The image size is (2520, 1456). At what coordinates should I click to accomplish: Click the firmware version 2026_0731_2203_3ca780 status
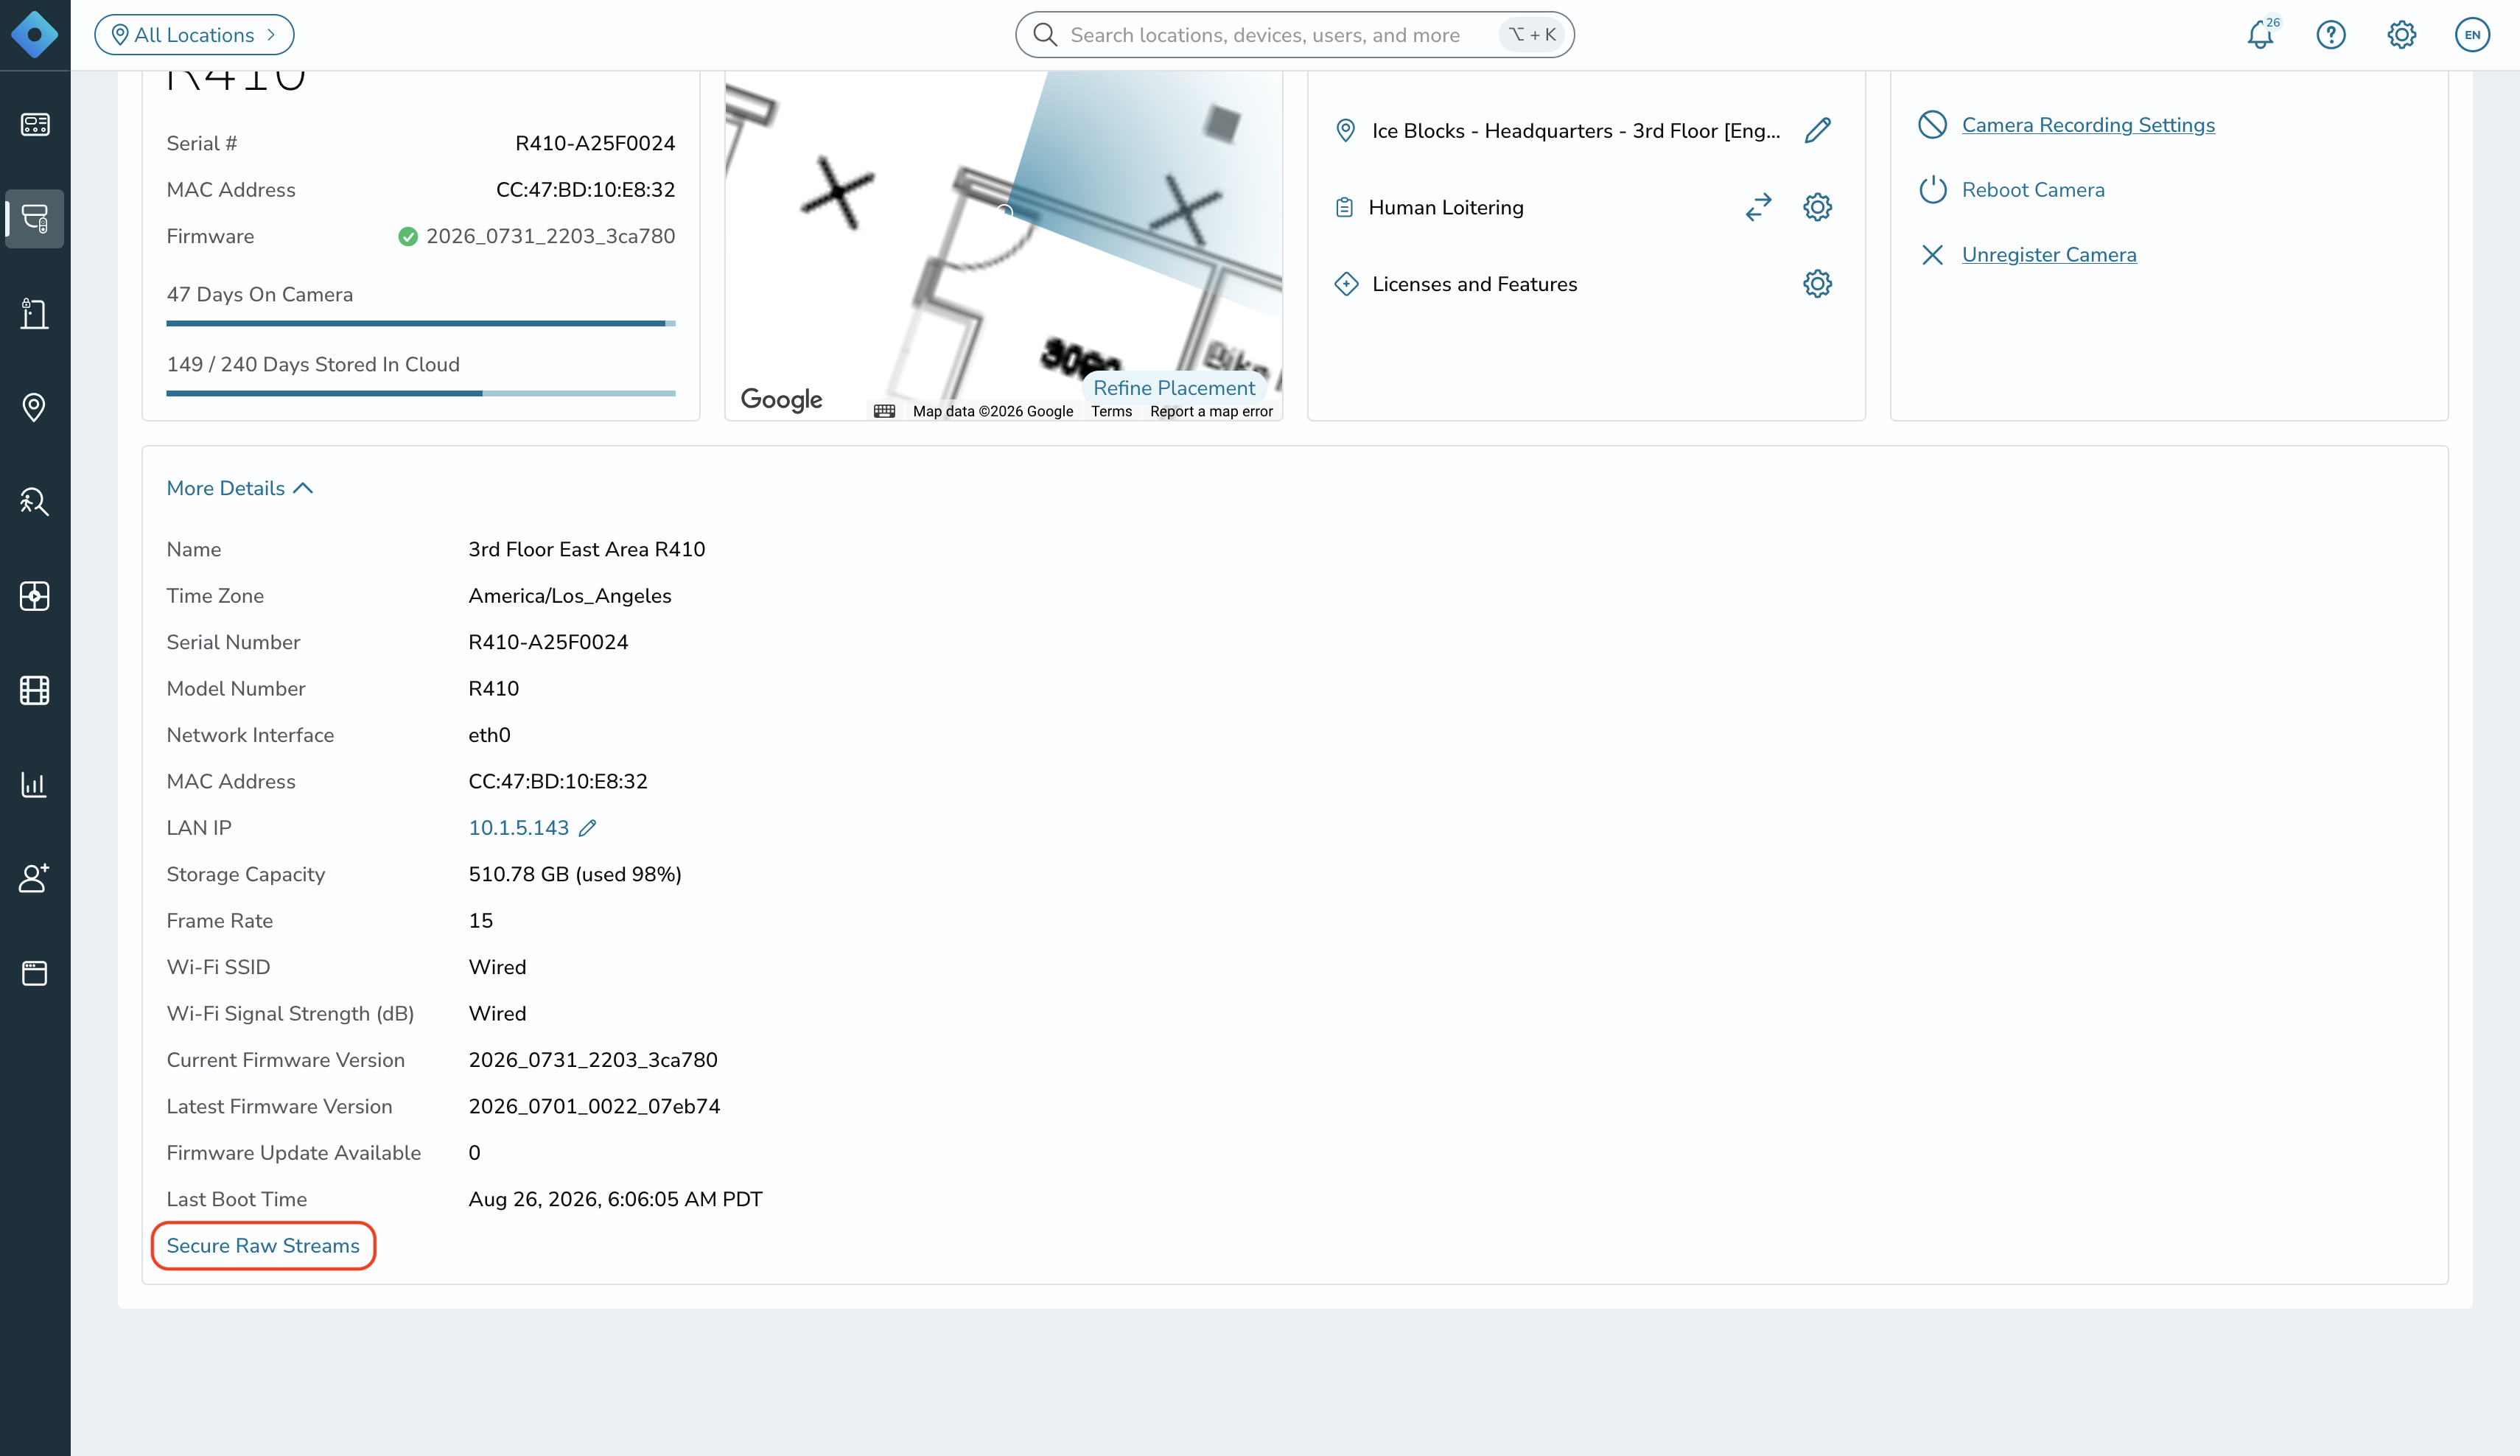pyautogui.click(x=537, y=236)
